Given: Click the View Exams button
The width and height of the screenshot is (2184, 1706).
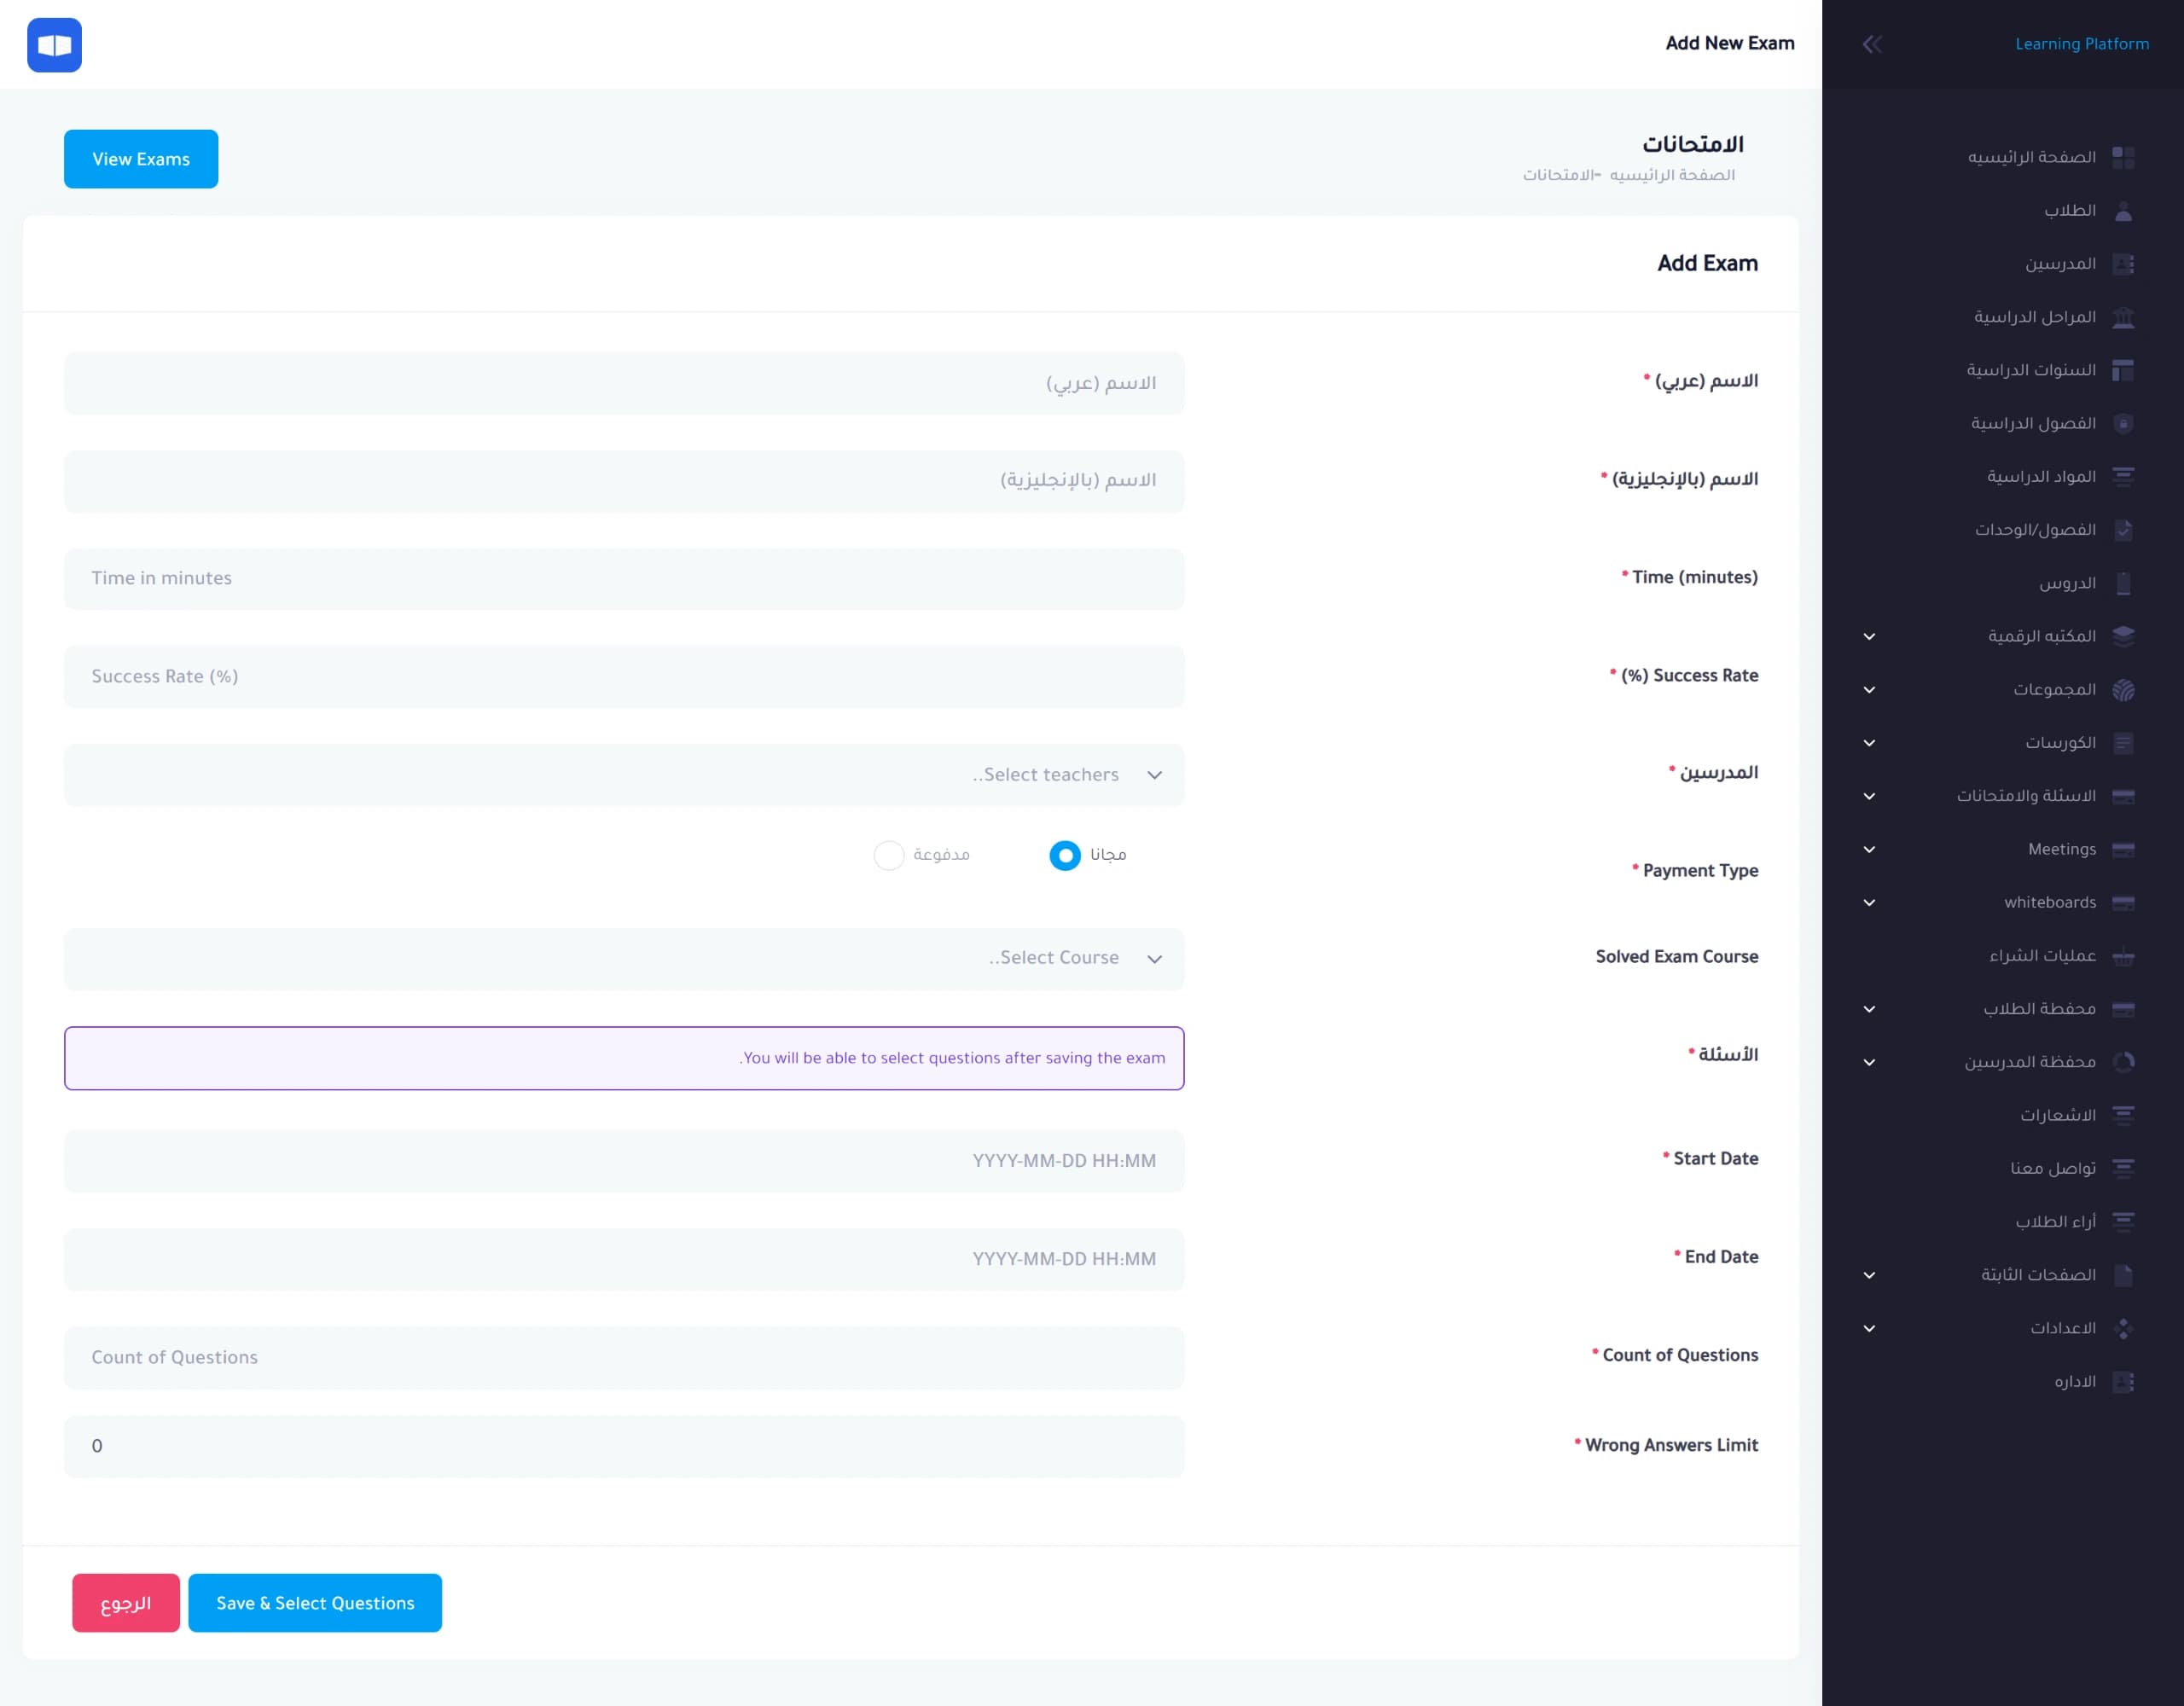Looking at the screenshot, I should (141, 159).
